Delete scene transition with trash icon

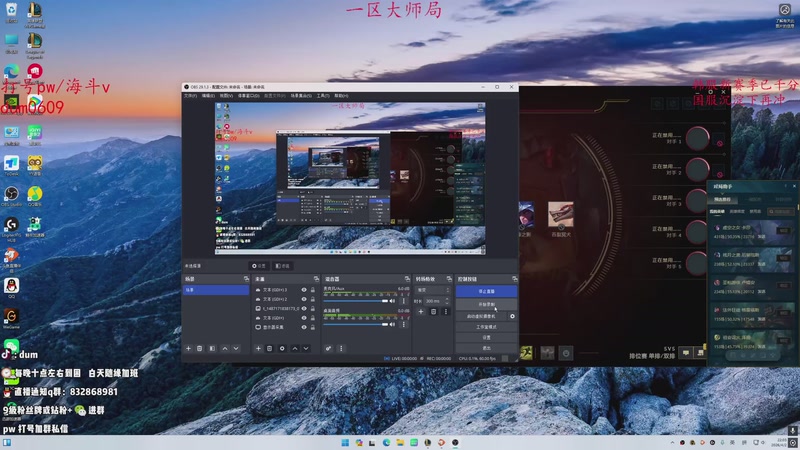tap(433, 312)
